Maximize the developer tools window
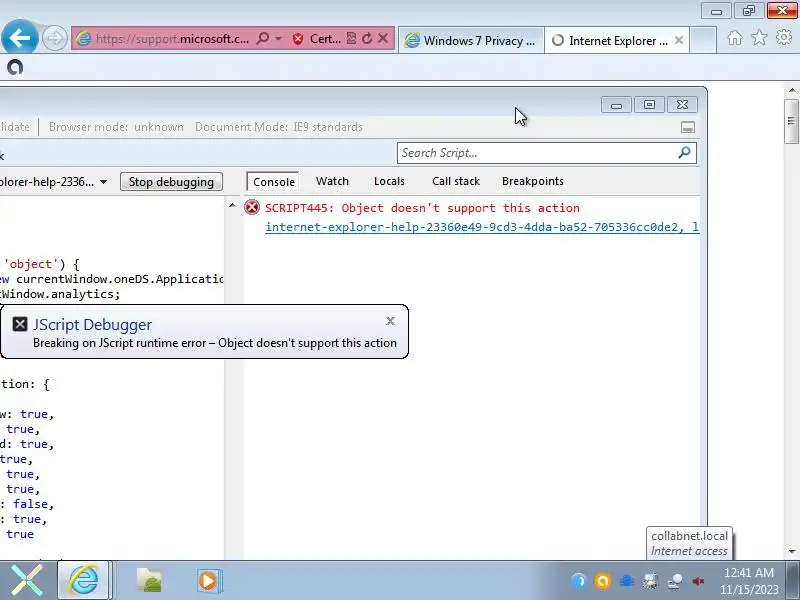The width and height of the screenshot is (800, 600). [x=649, y=105]
